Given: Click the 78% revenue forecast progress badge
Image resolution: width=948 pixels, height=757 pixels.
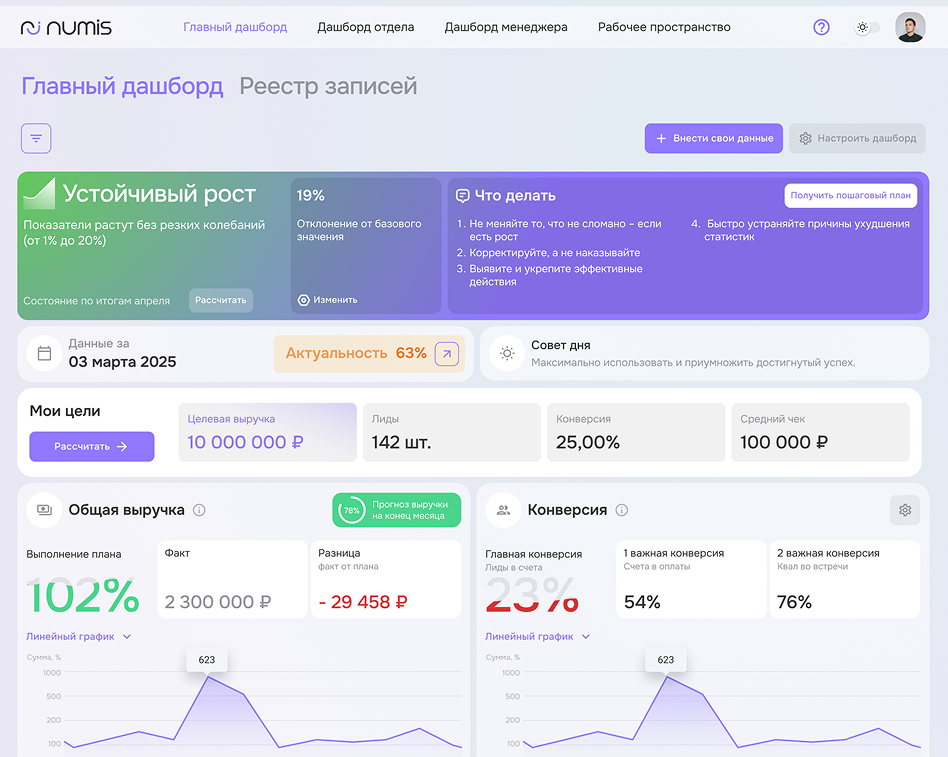Looking at the screenshot, I should [396, 510].
